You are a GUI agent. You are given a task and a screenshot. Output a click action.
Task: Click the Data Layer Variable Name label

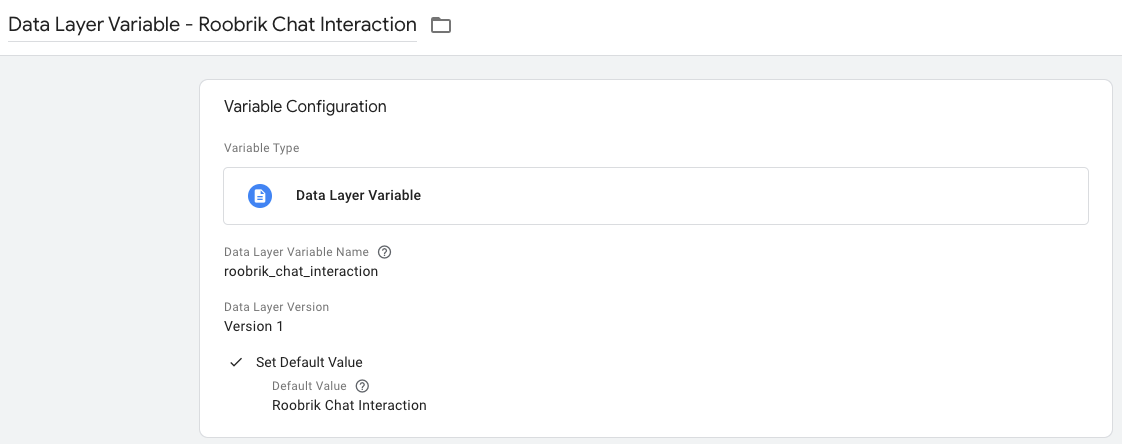tap(296, 252)
